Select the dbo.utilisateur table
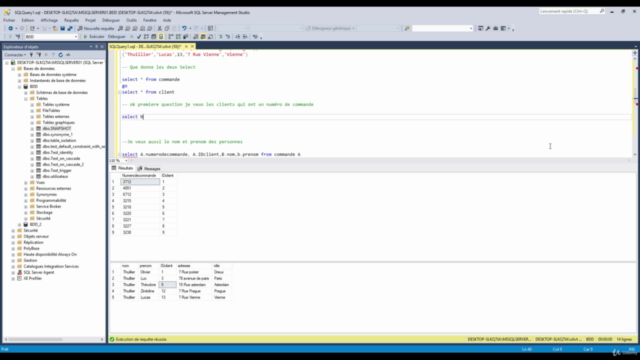 (x=55, y=176)
